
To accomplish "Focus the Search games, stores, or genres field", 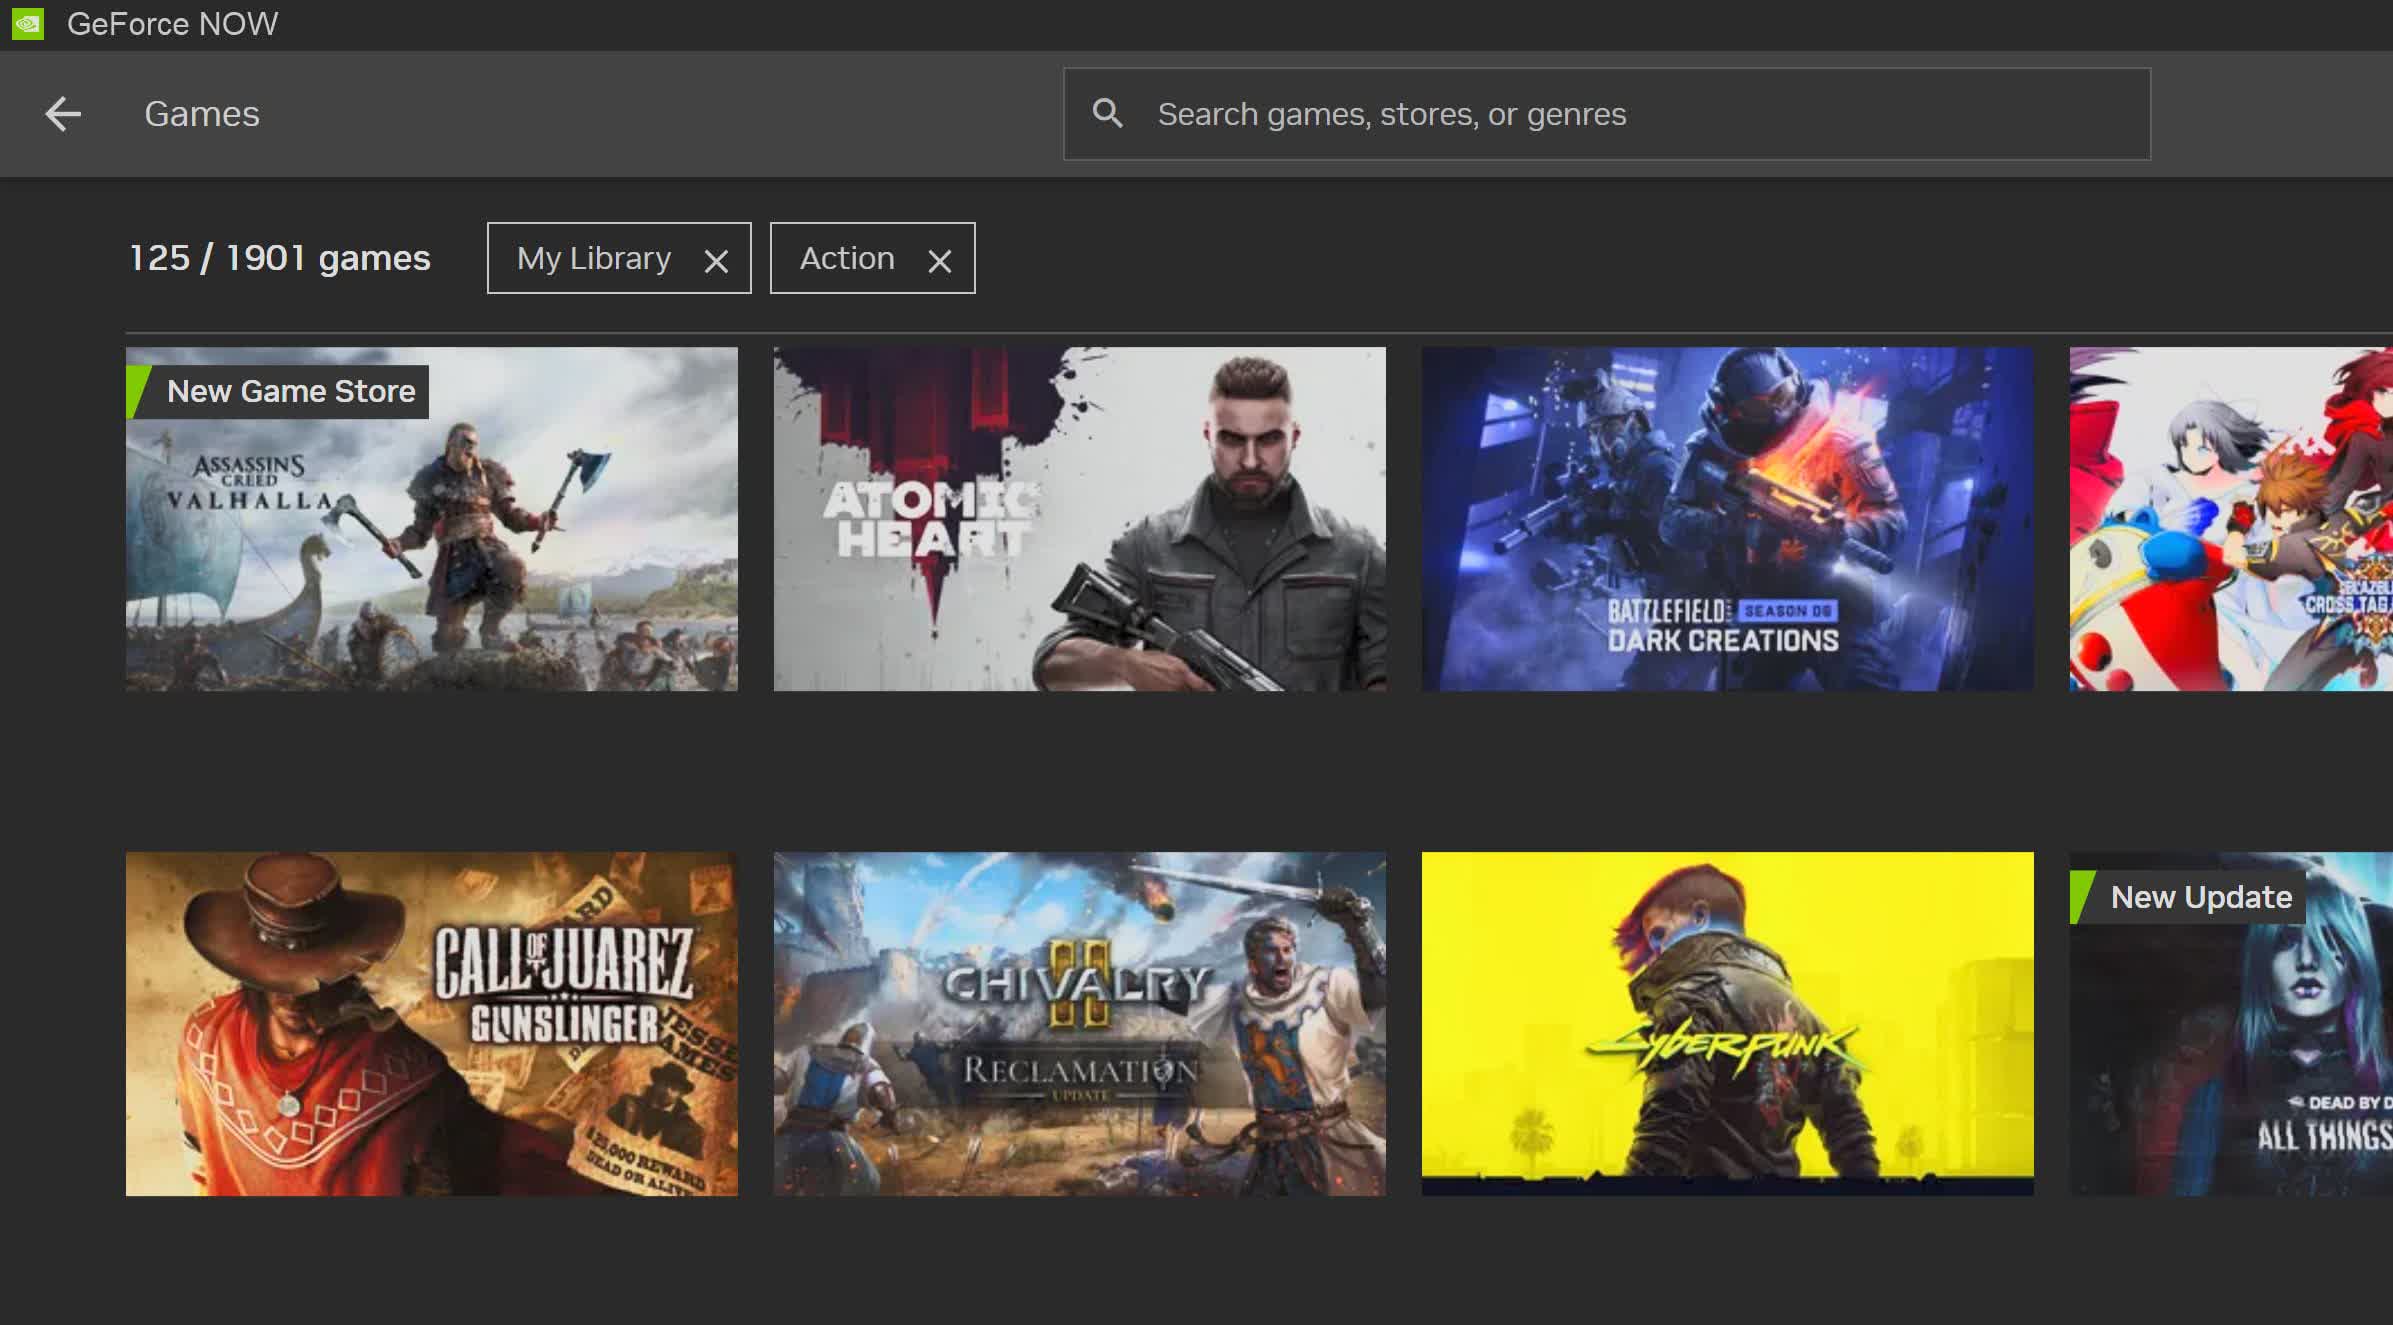I will pyautogui.click(x=1607, y=114).
